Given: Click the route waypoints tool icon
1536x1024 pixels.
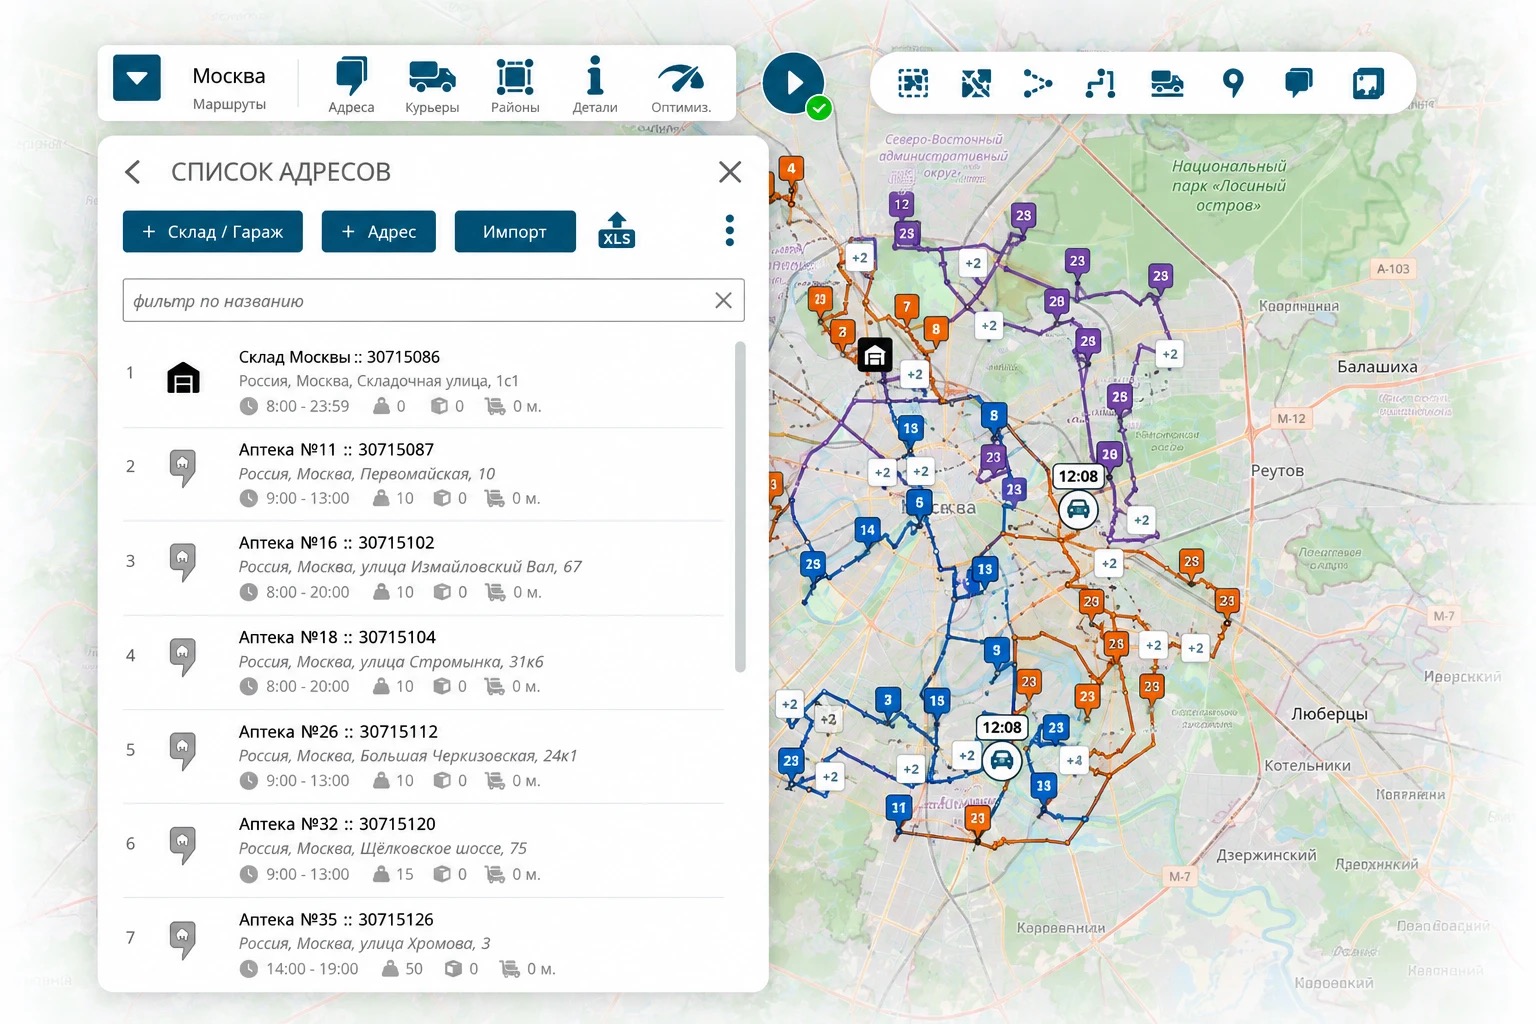Looking at the screenshot, I should click(x=1100, y=83).
